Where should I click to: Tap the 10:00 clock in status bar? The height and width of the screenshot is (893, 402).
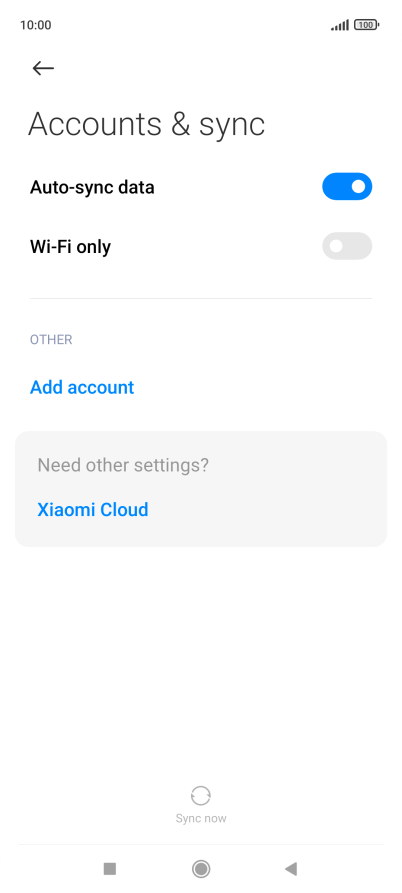(x=35, y=25)
